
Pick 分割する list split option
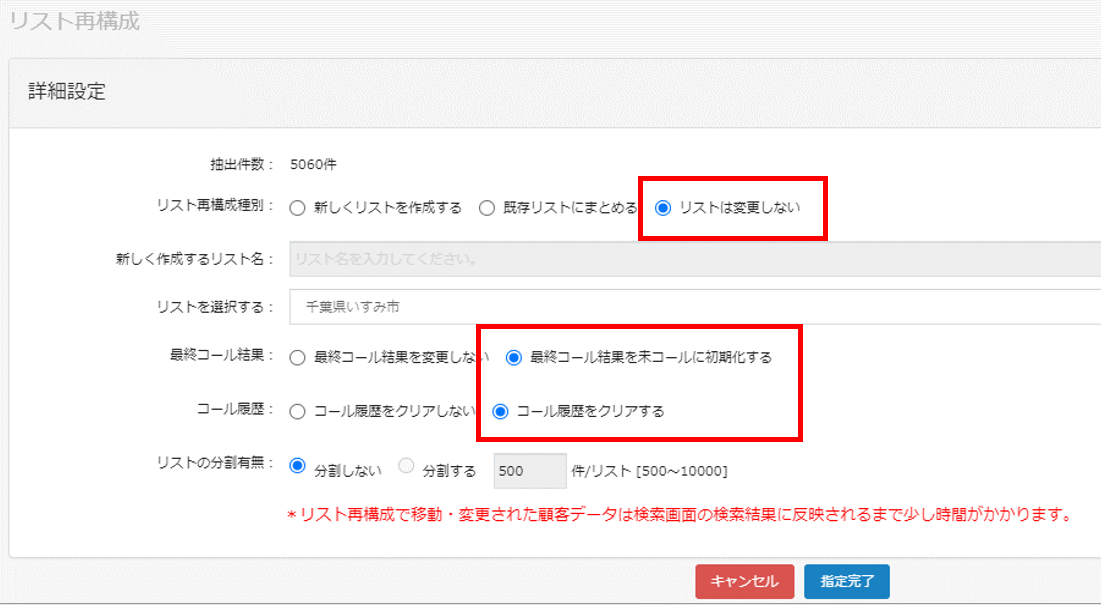point(406,466)
